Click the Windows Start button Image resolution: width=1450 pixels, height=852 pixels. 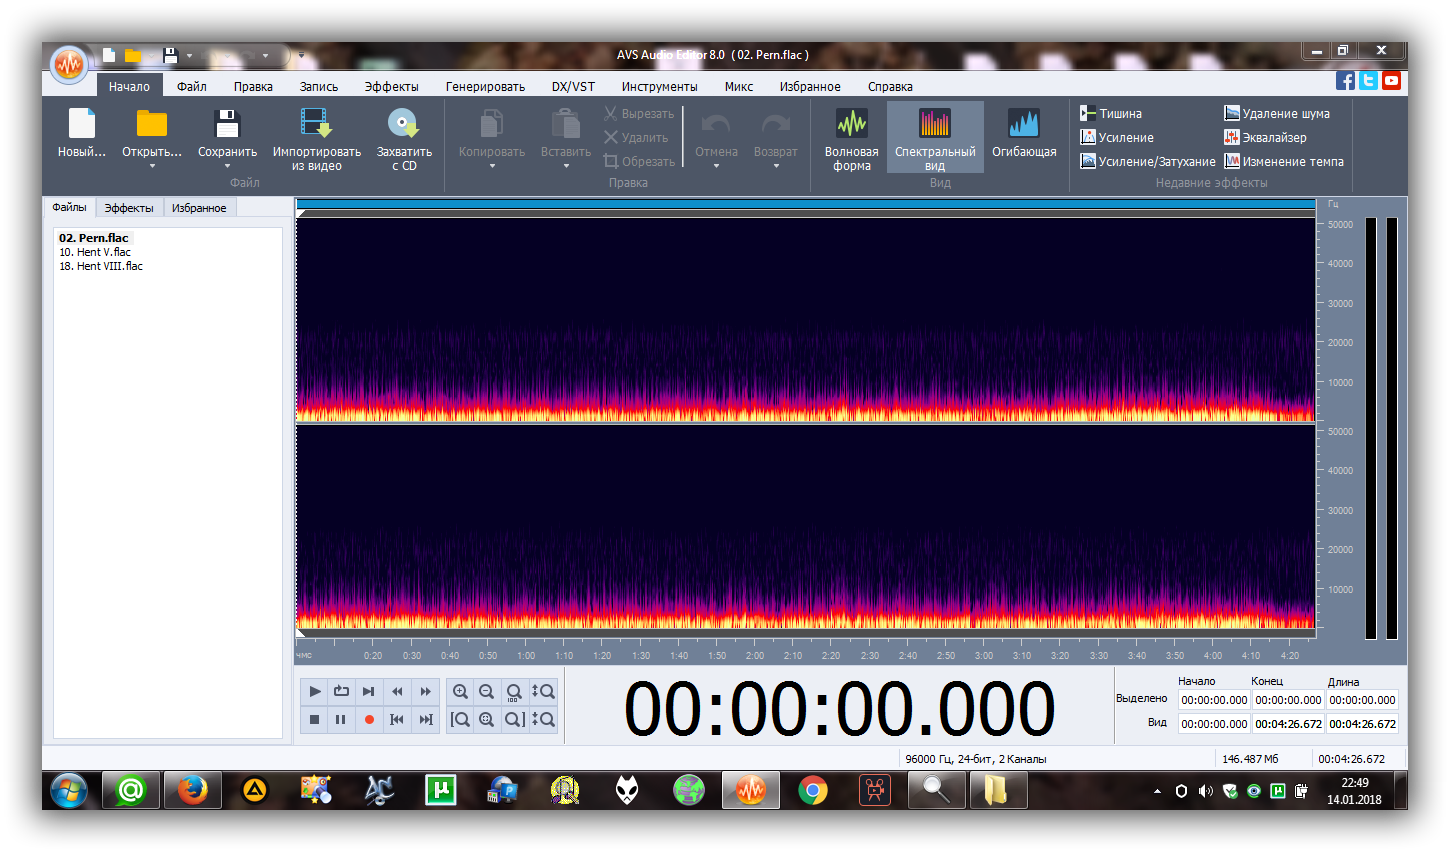coord(69,791)
